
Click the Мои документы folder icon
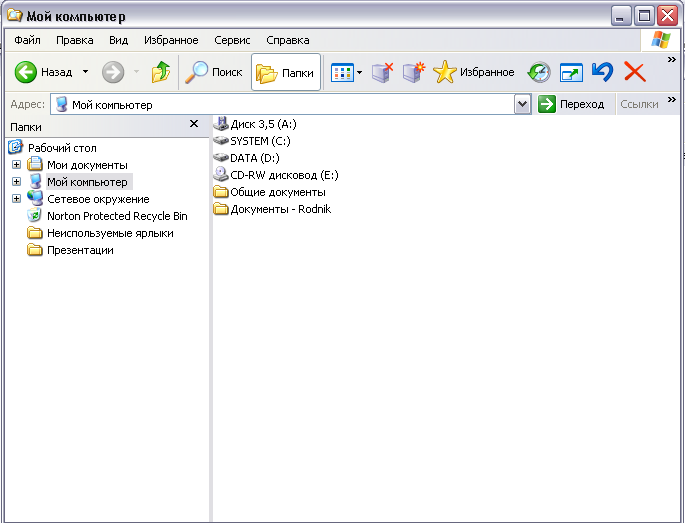35,164
